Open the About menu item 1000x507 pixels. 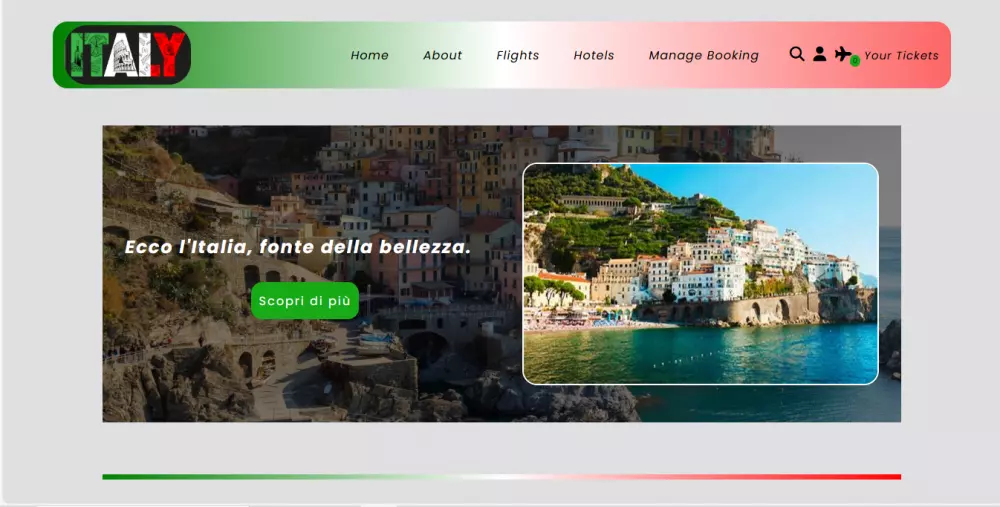(442, 55)
